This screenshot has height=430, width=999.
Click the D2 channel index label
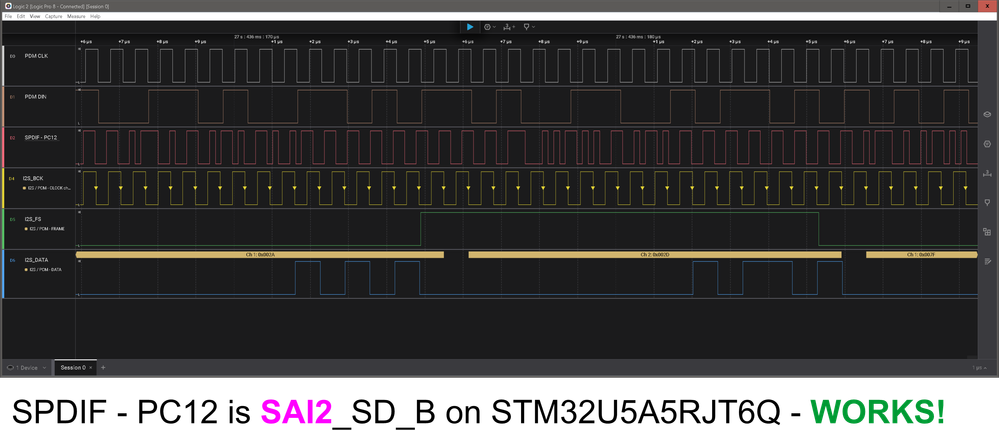(12, 138)
